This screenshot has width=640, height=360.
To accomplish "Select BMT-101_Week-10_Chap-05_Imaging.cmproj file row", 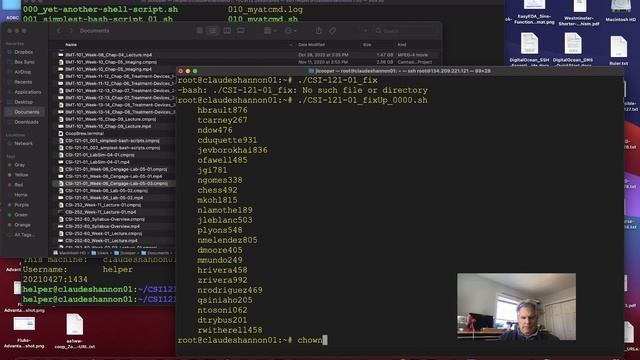I will [247, 62].
